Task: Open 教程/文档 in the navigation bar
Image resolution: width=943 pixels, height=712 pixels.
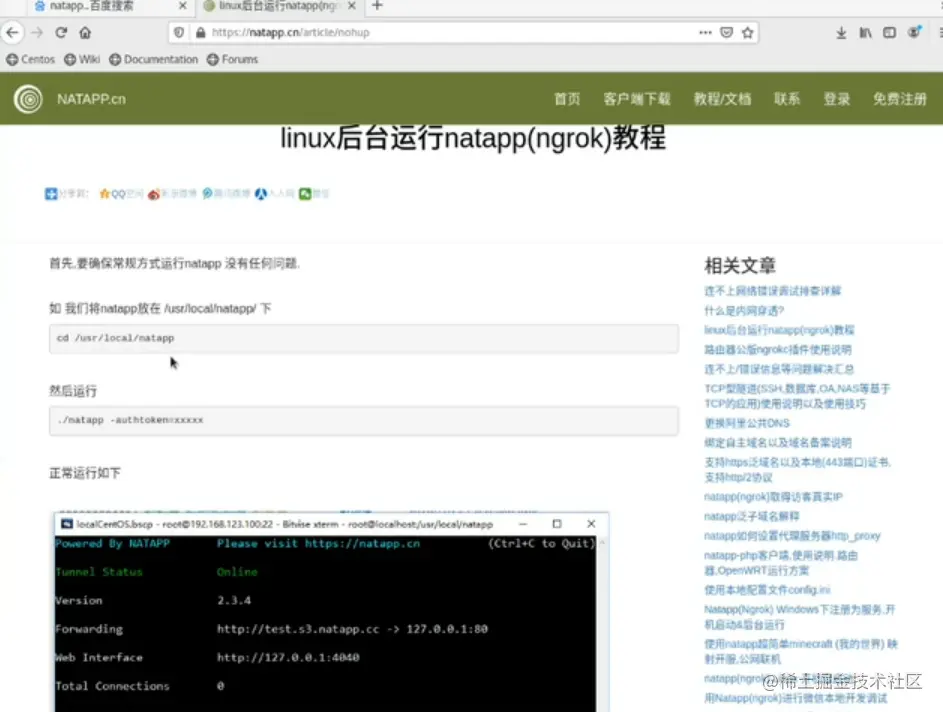Action: click(722, 99)
